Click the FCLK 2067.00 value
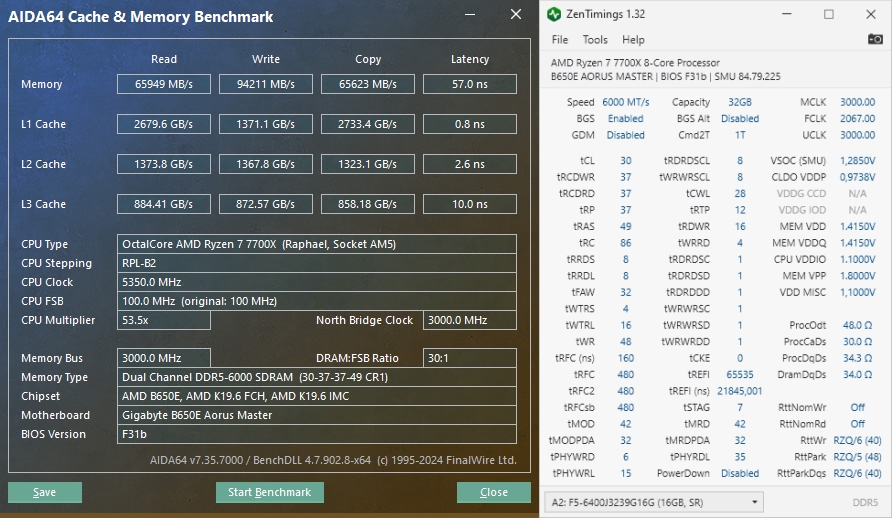The image size is (892, 518). coord(857,118)
